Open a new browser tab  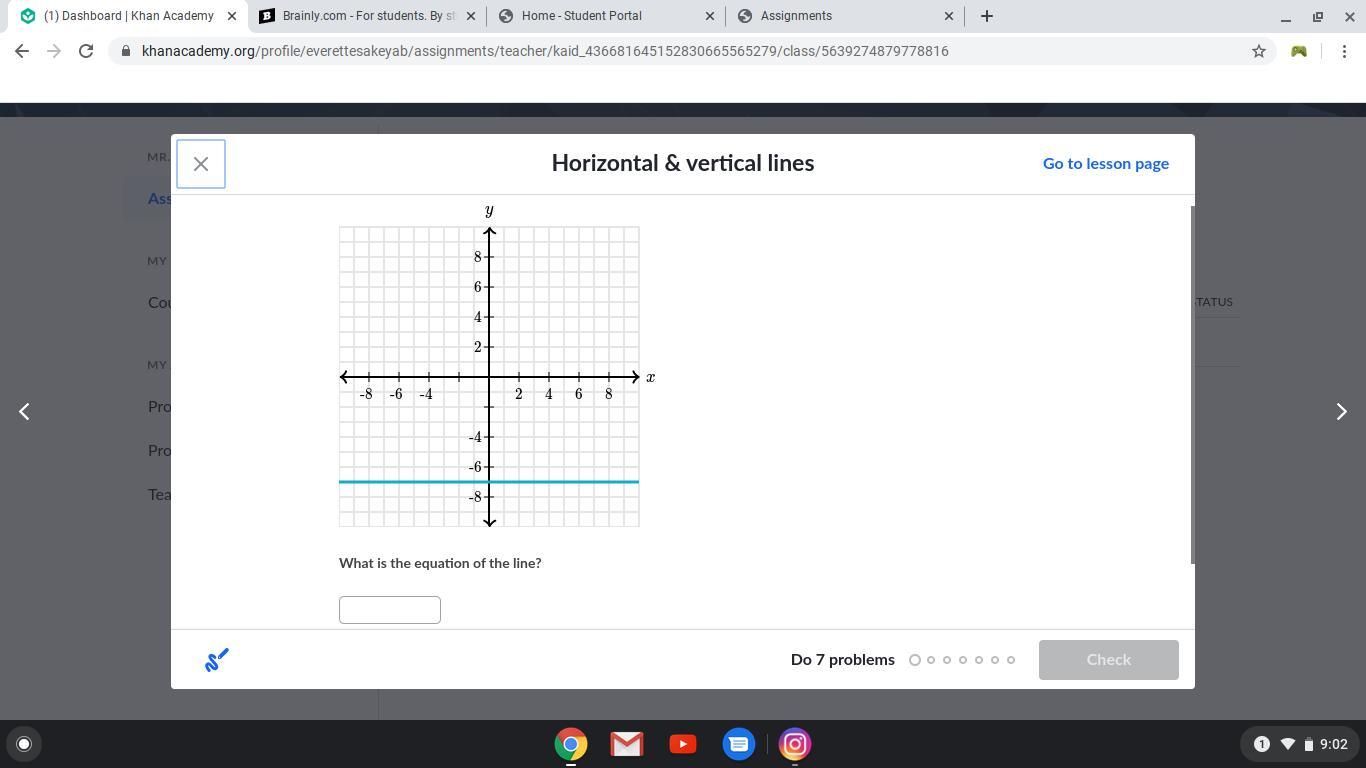[x=987, y=16]
